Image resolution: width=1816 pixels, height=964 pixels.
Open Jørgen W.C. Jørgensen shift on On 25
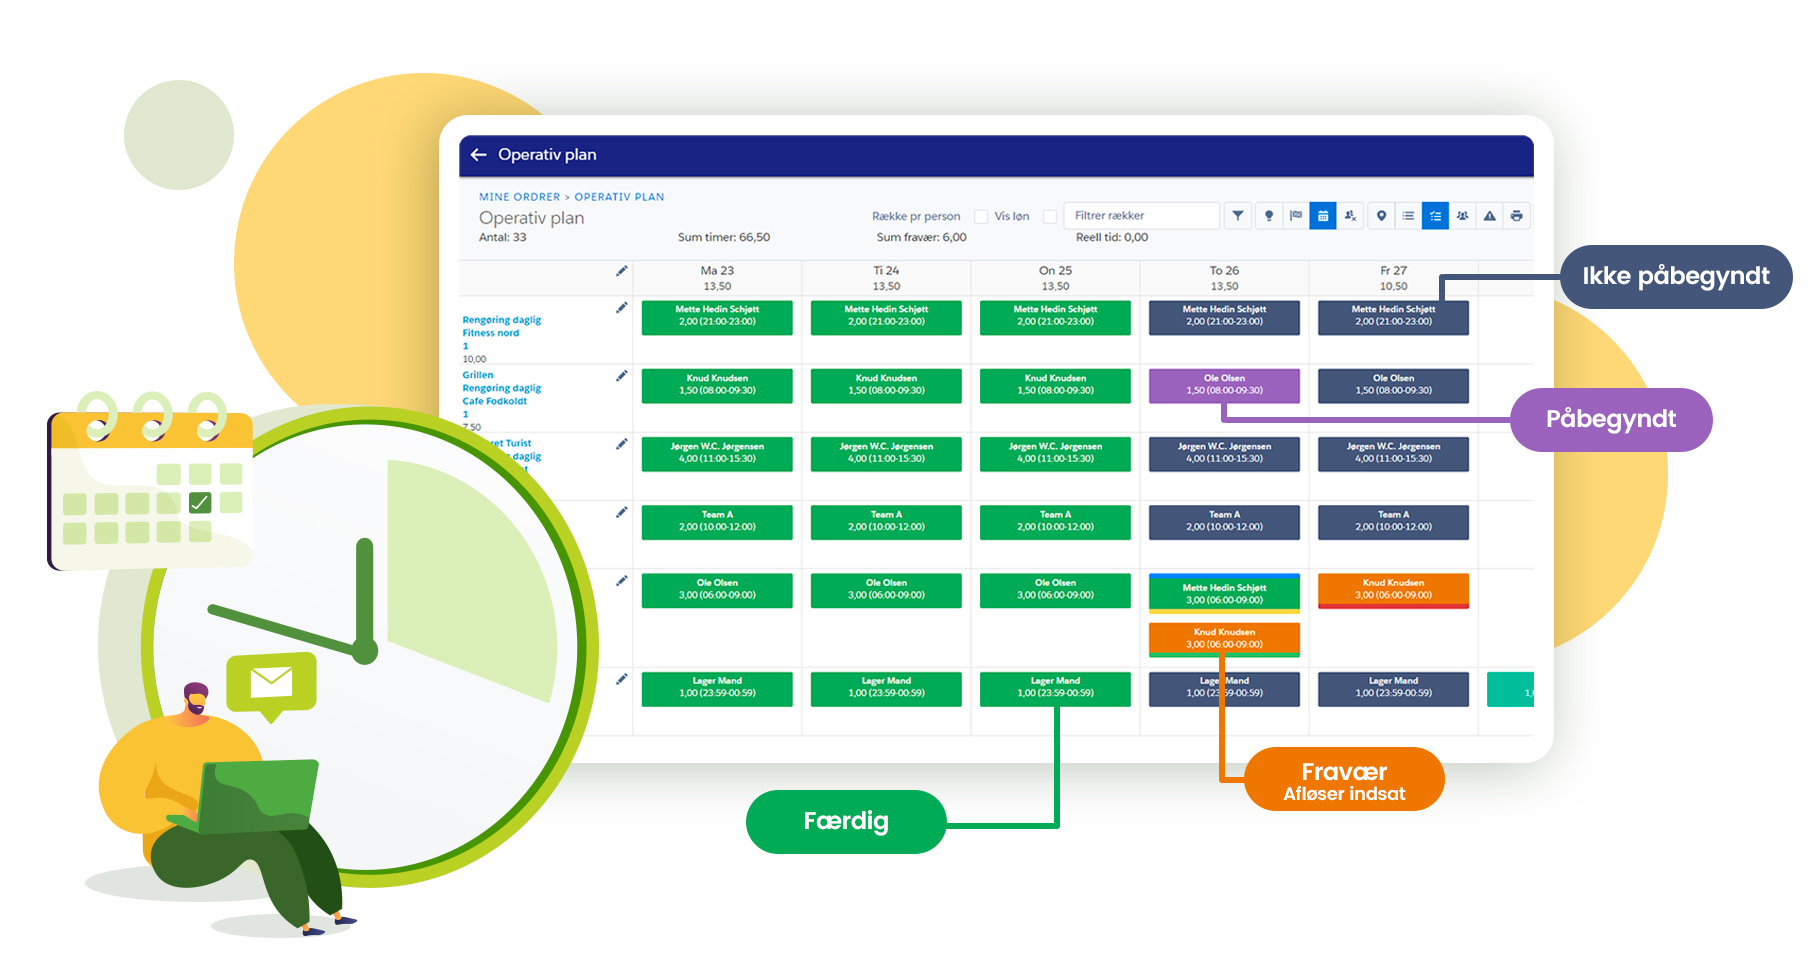coord(1055,454)
